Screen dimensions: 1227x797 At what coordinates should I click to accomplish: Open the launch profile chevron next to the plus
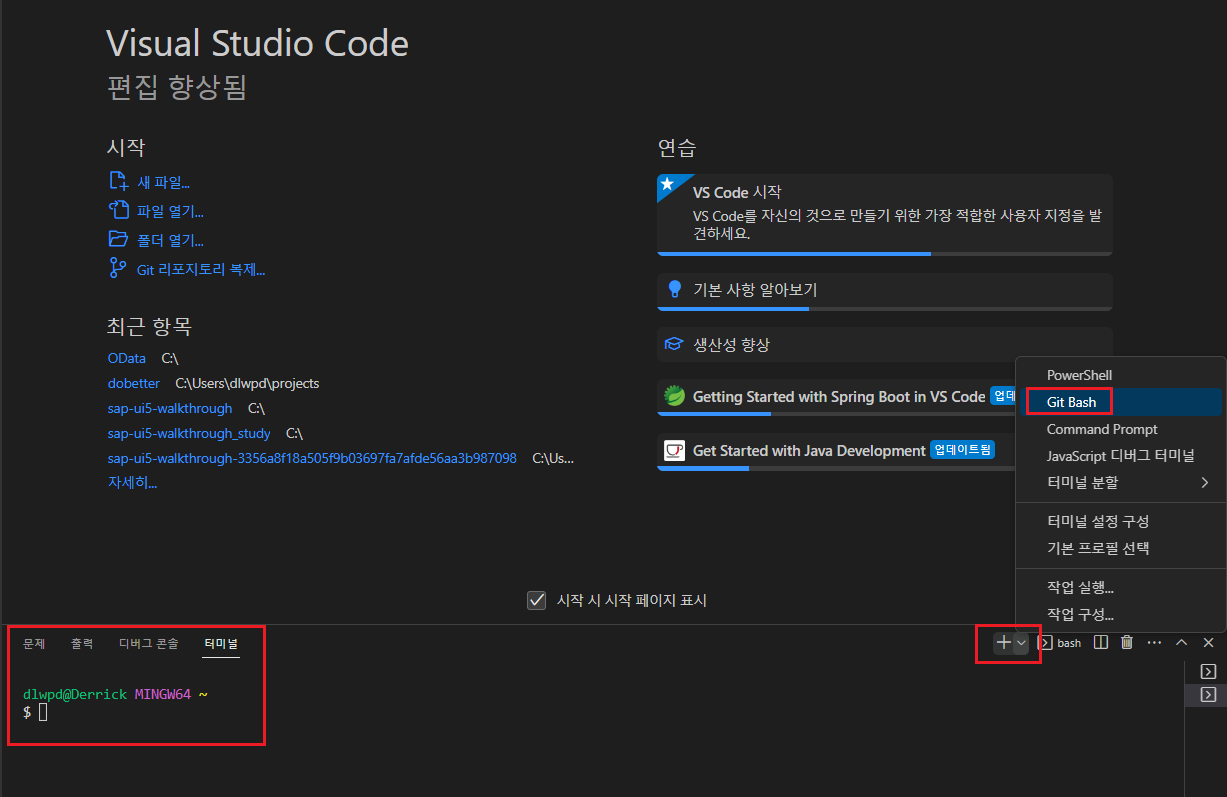pyautogui.click(x=1021, y=643)
